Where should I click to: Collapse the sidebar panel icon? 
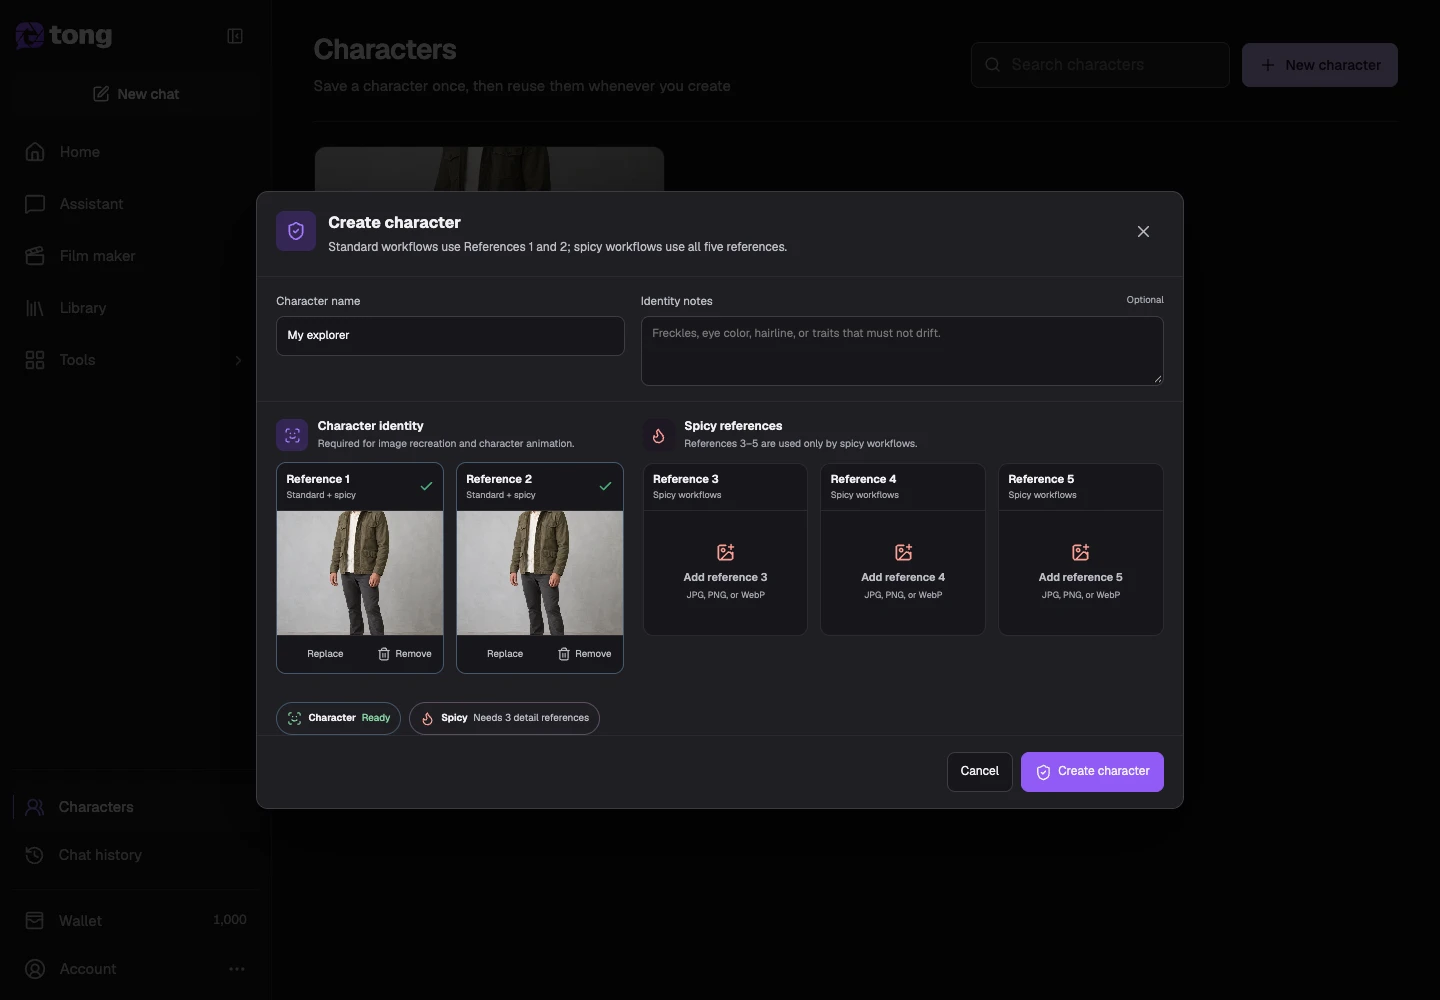pyautogui.click(x=235, y=36)
